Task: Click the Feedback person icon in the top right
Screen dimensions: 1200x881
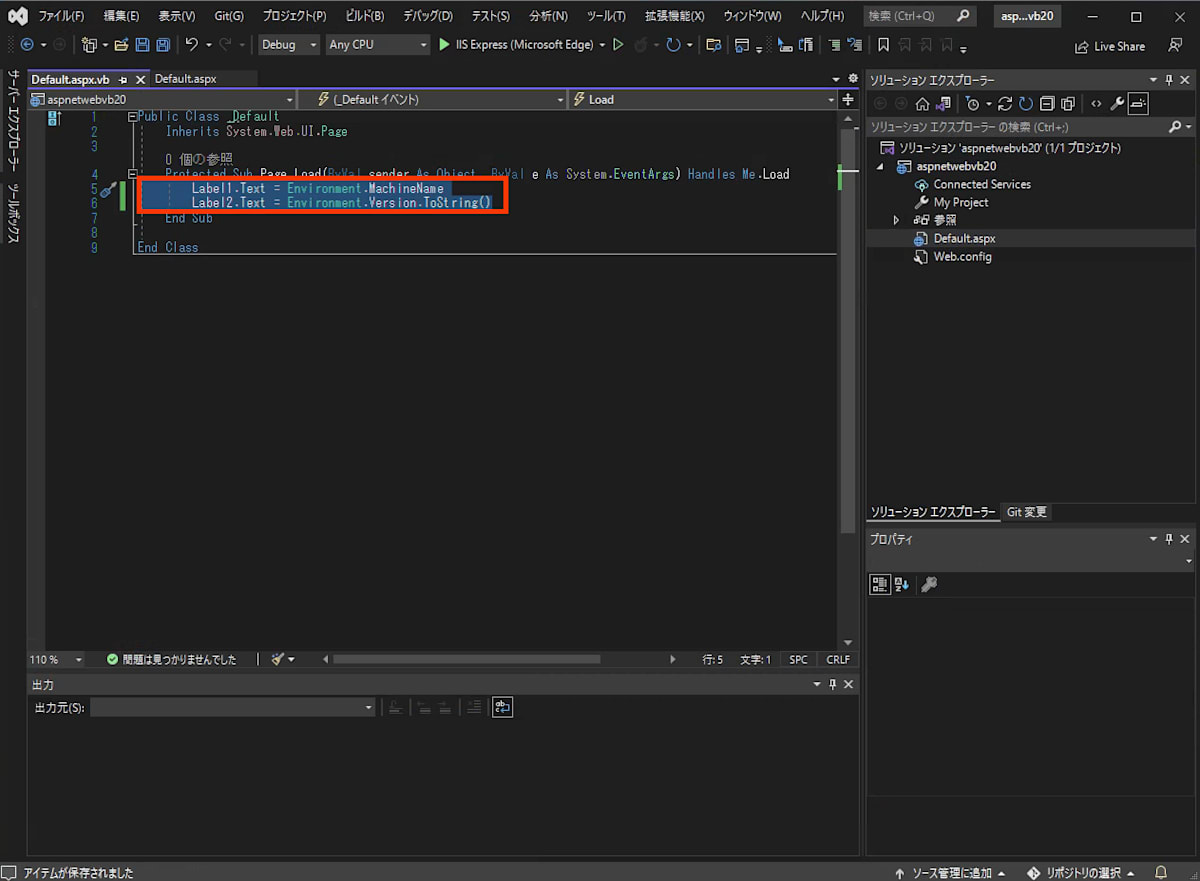Action: click(x=1175, y=45)
